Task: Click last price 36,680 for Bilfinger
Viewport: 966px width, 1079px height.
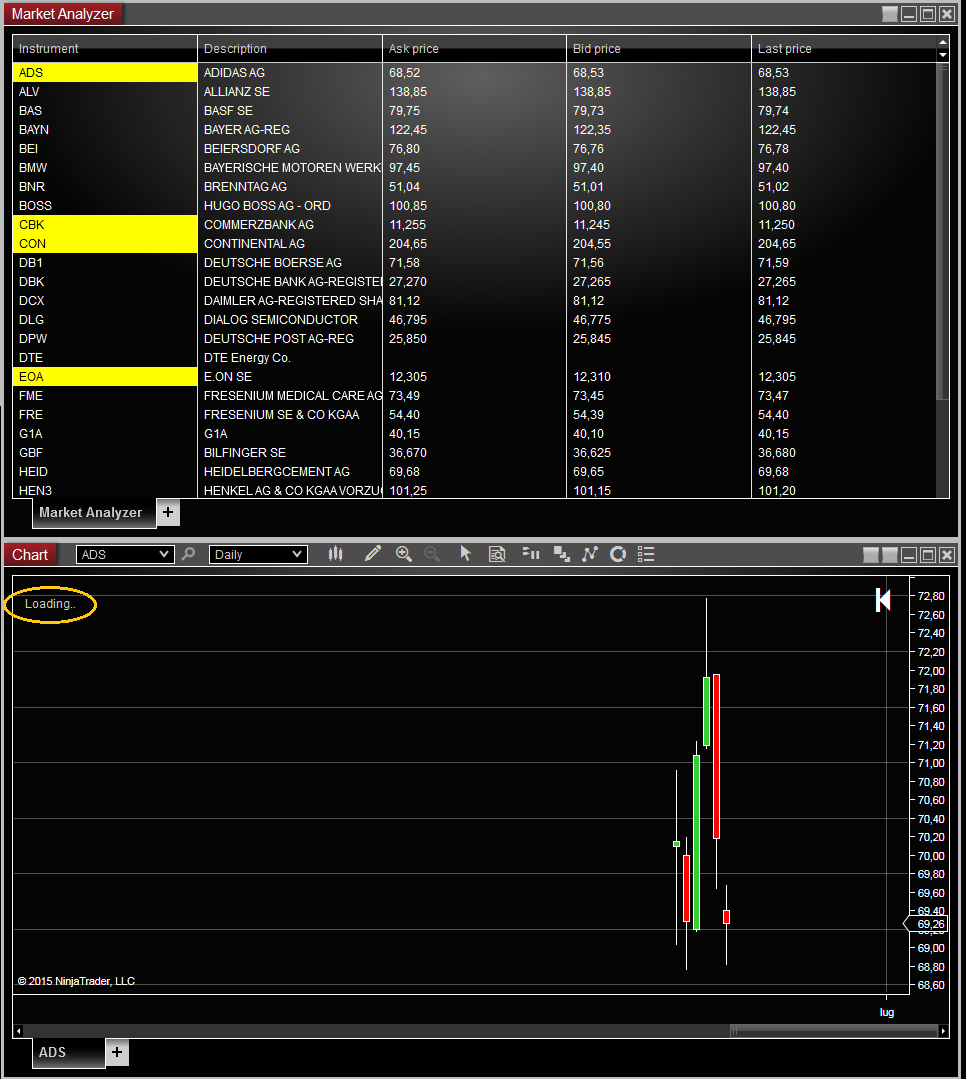Action: tap(777, 453)
